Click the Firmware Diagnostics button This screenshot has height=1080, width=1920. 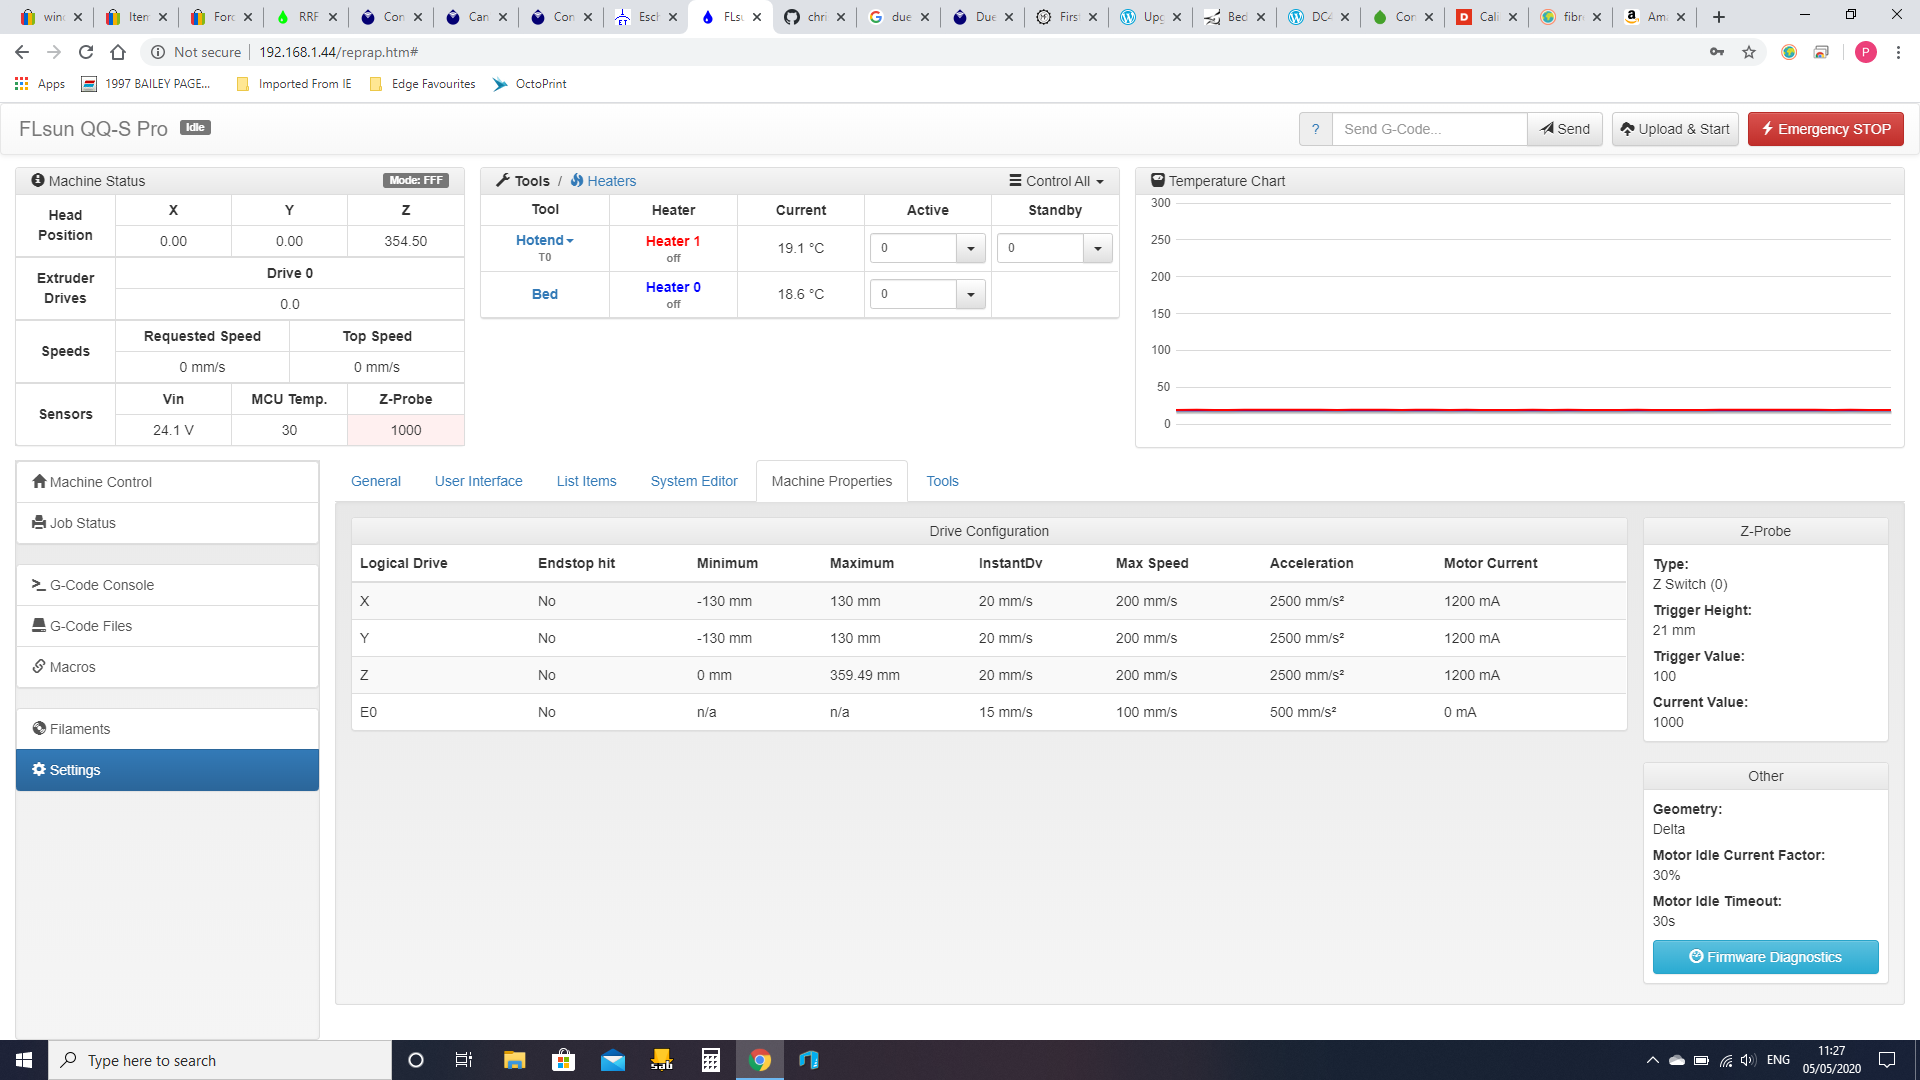(1765, 957)
